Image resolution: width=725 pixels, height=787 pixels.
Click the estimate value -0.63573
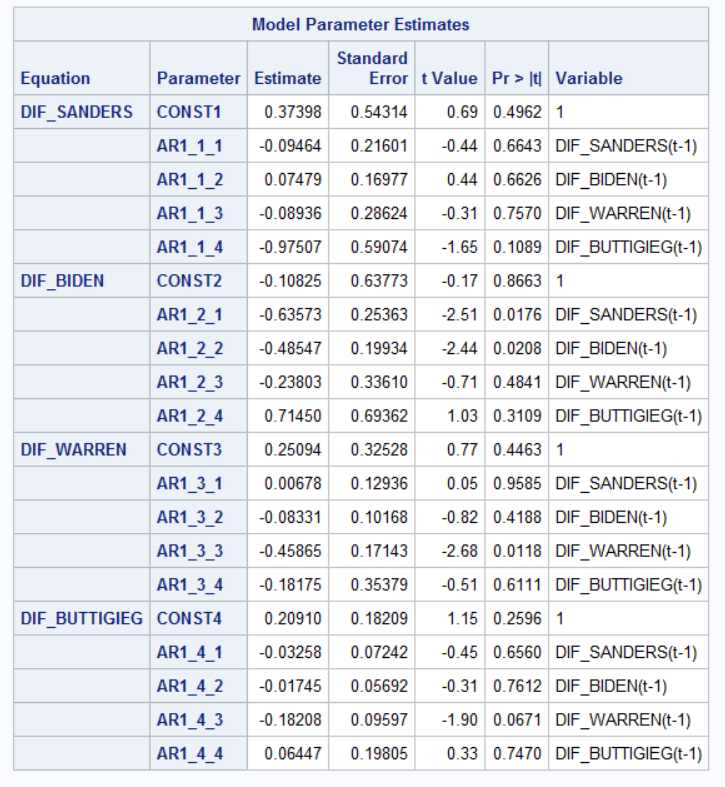(290, 315)
